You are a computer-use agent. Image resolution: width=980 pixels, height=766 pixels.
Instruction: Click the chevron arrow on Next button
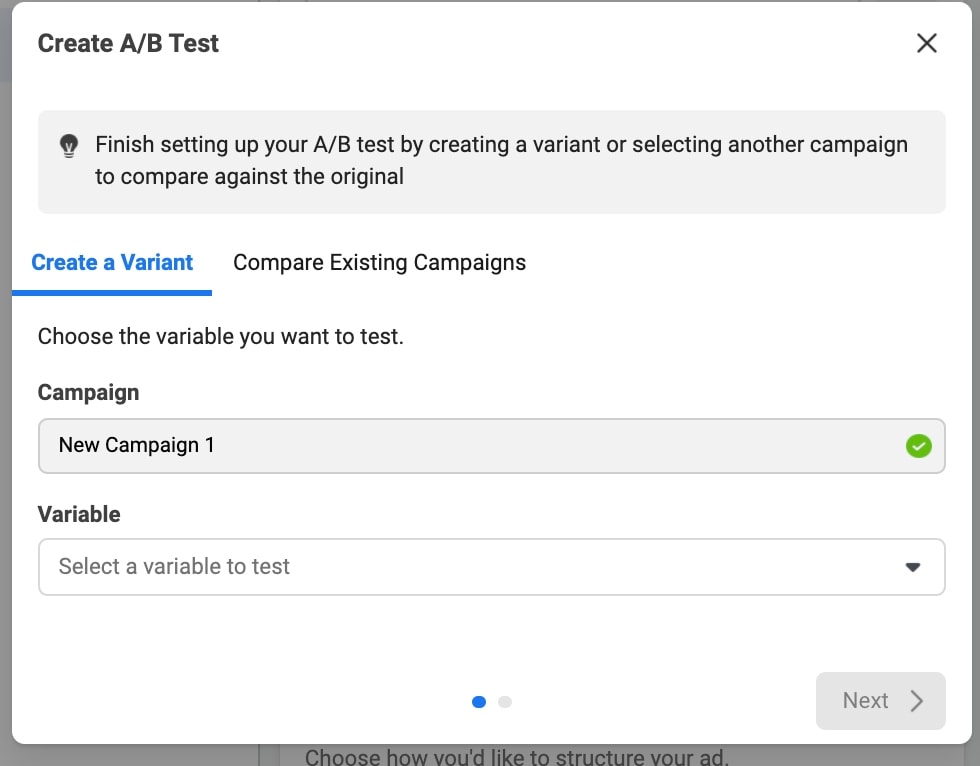[916, 701]
